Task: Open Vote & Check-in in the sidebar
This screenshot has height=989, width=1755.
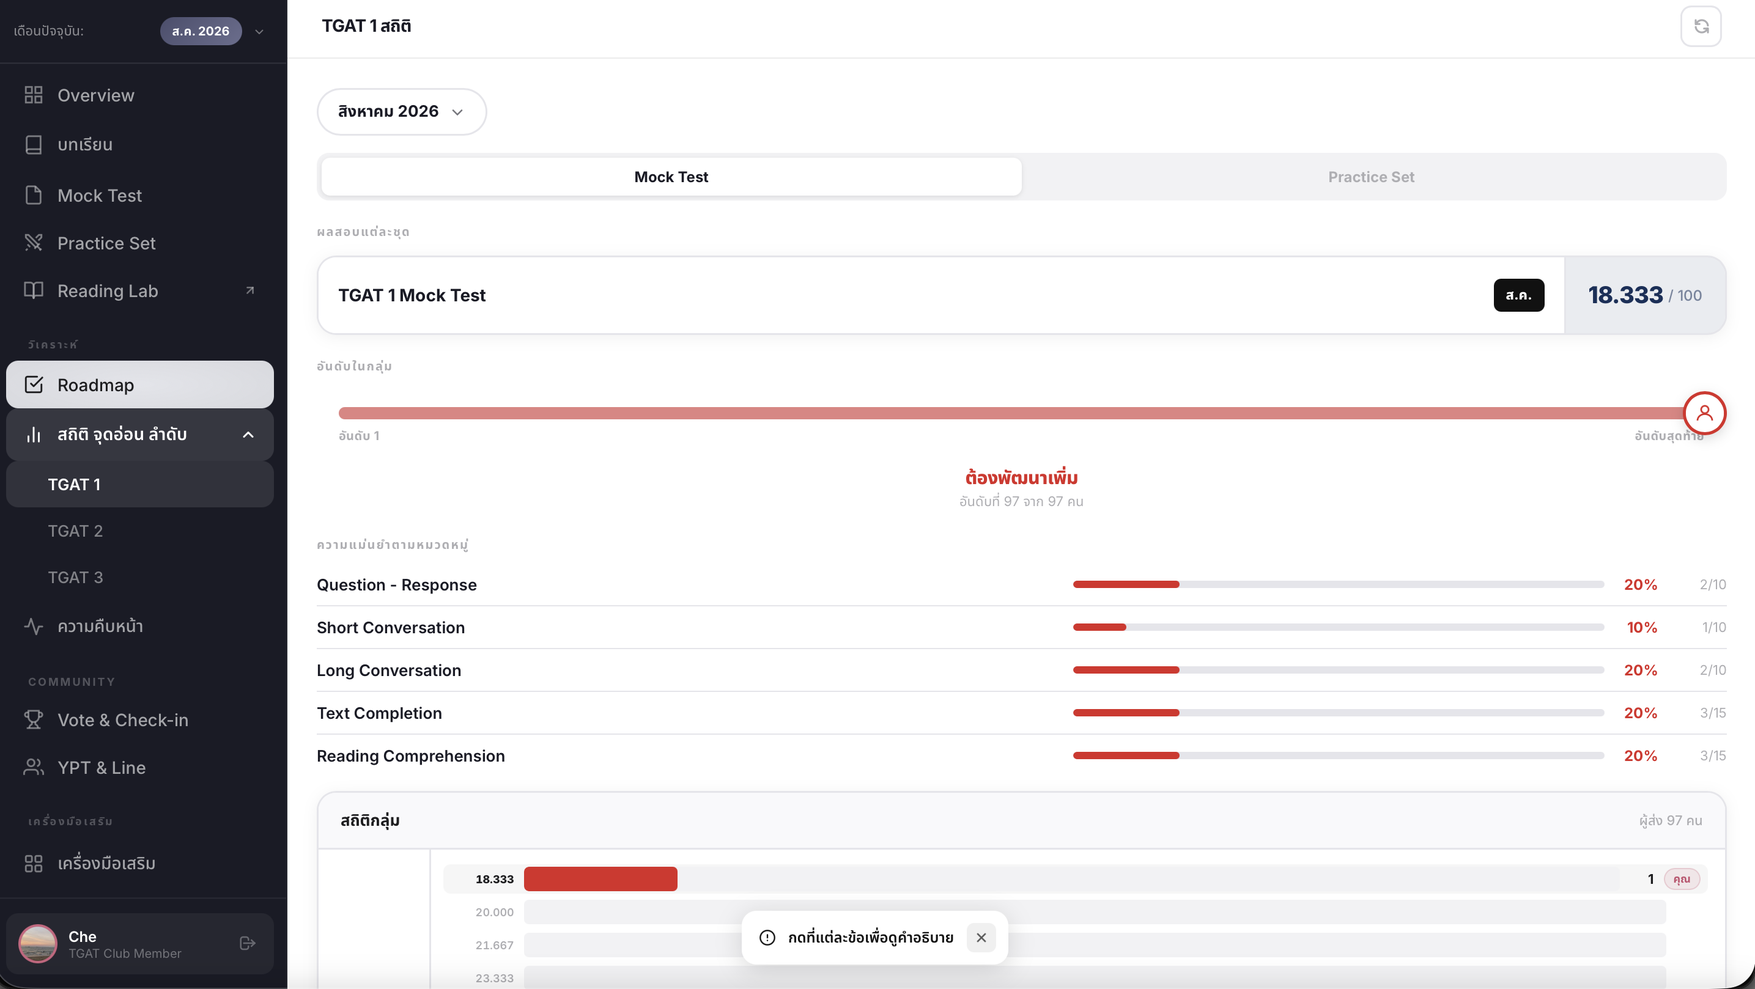Action: click(x=140, y=720)
